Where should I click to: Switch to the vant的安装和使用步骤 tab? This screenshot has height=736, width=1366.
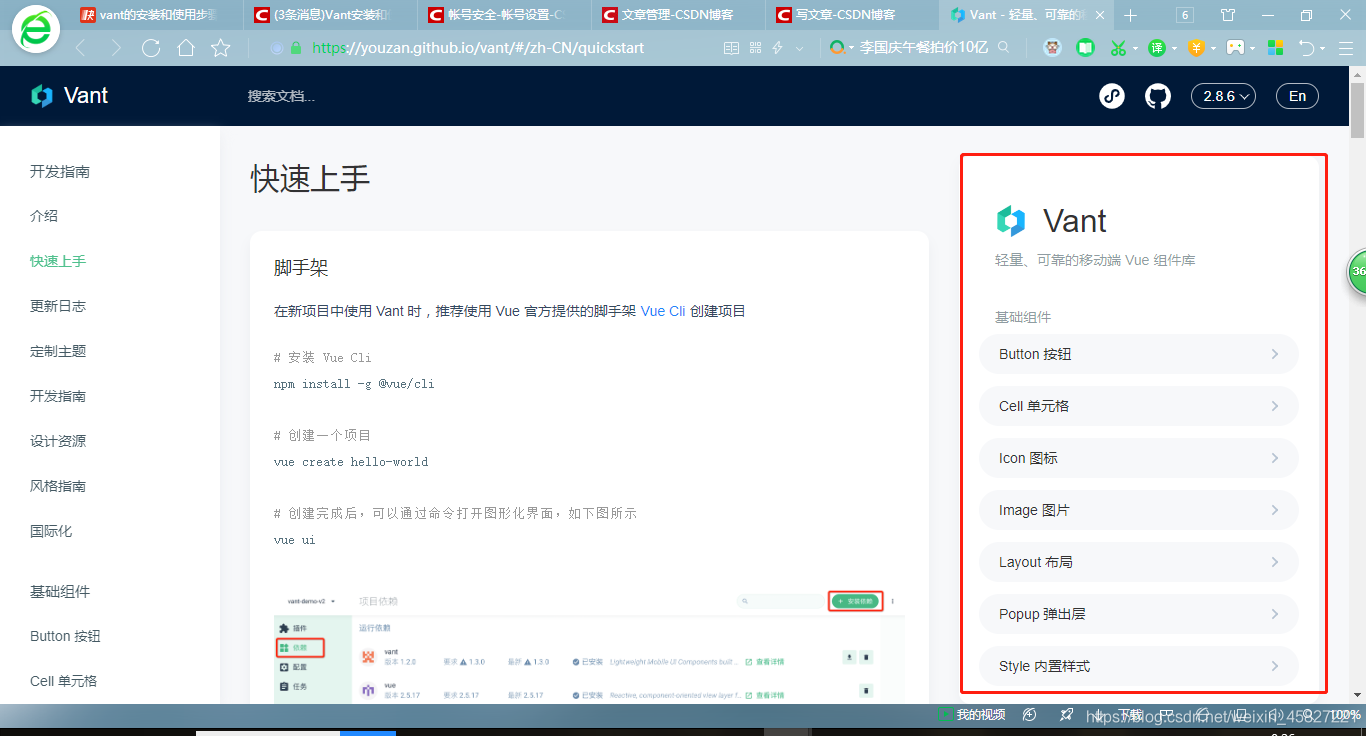[x=157, y=15]
